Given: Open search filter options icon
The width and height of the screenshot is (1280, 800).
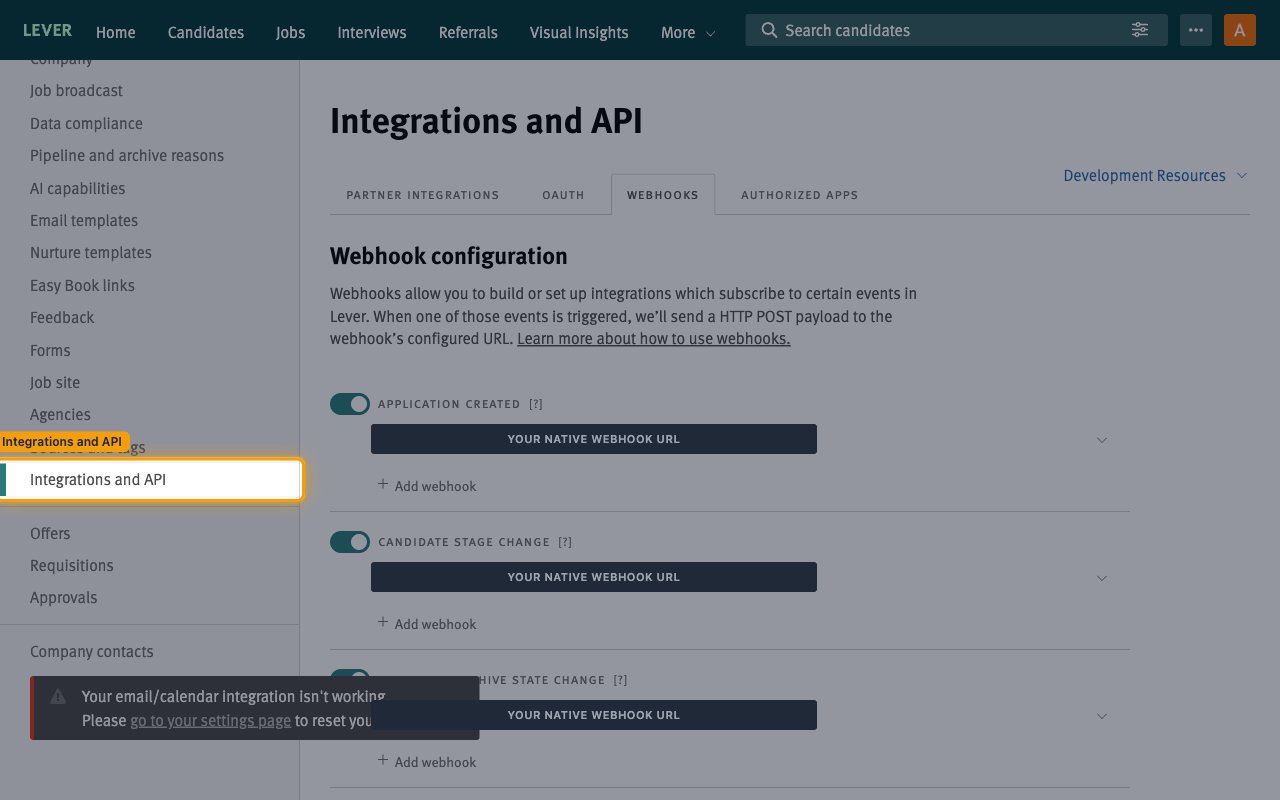Looking at the screenshot, I should (x=1140, y=30).
